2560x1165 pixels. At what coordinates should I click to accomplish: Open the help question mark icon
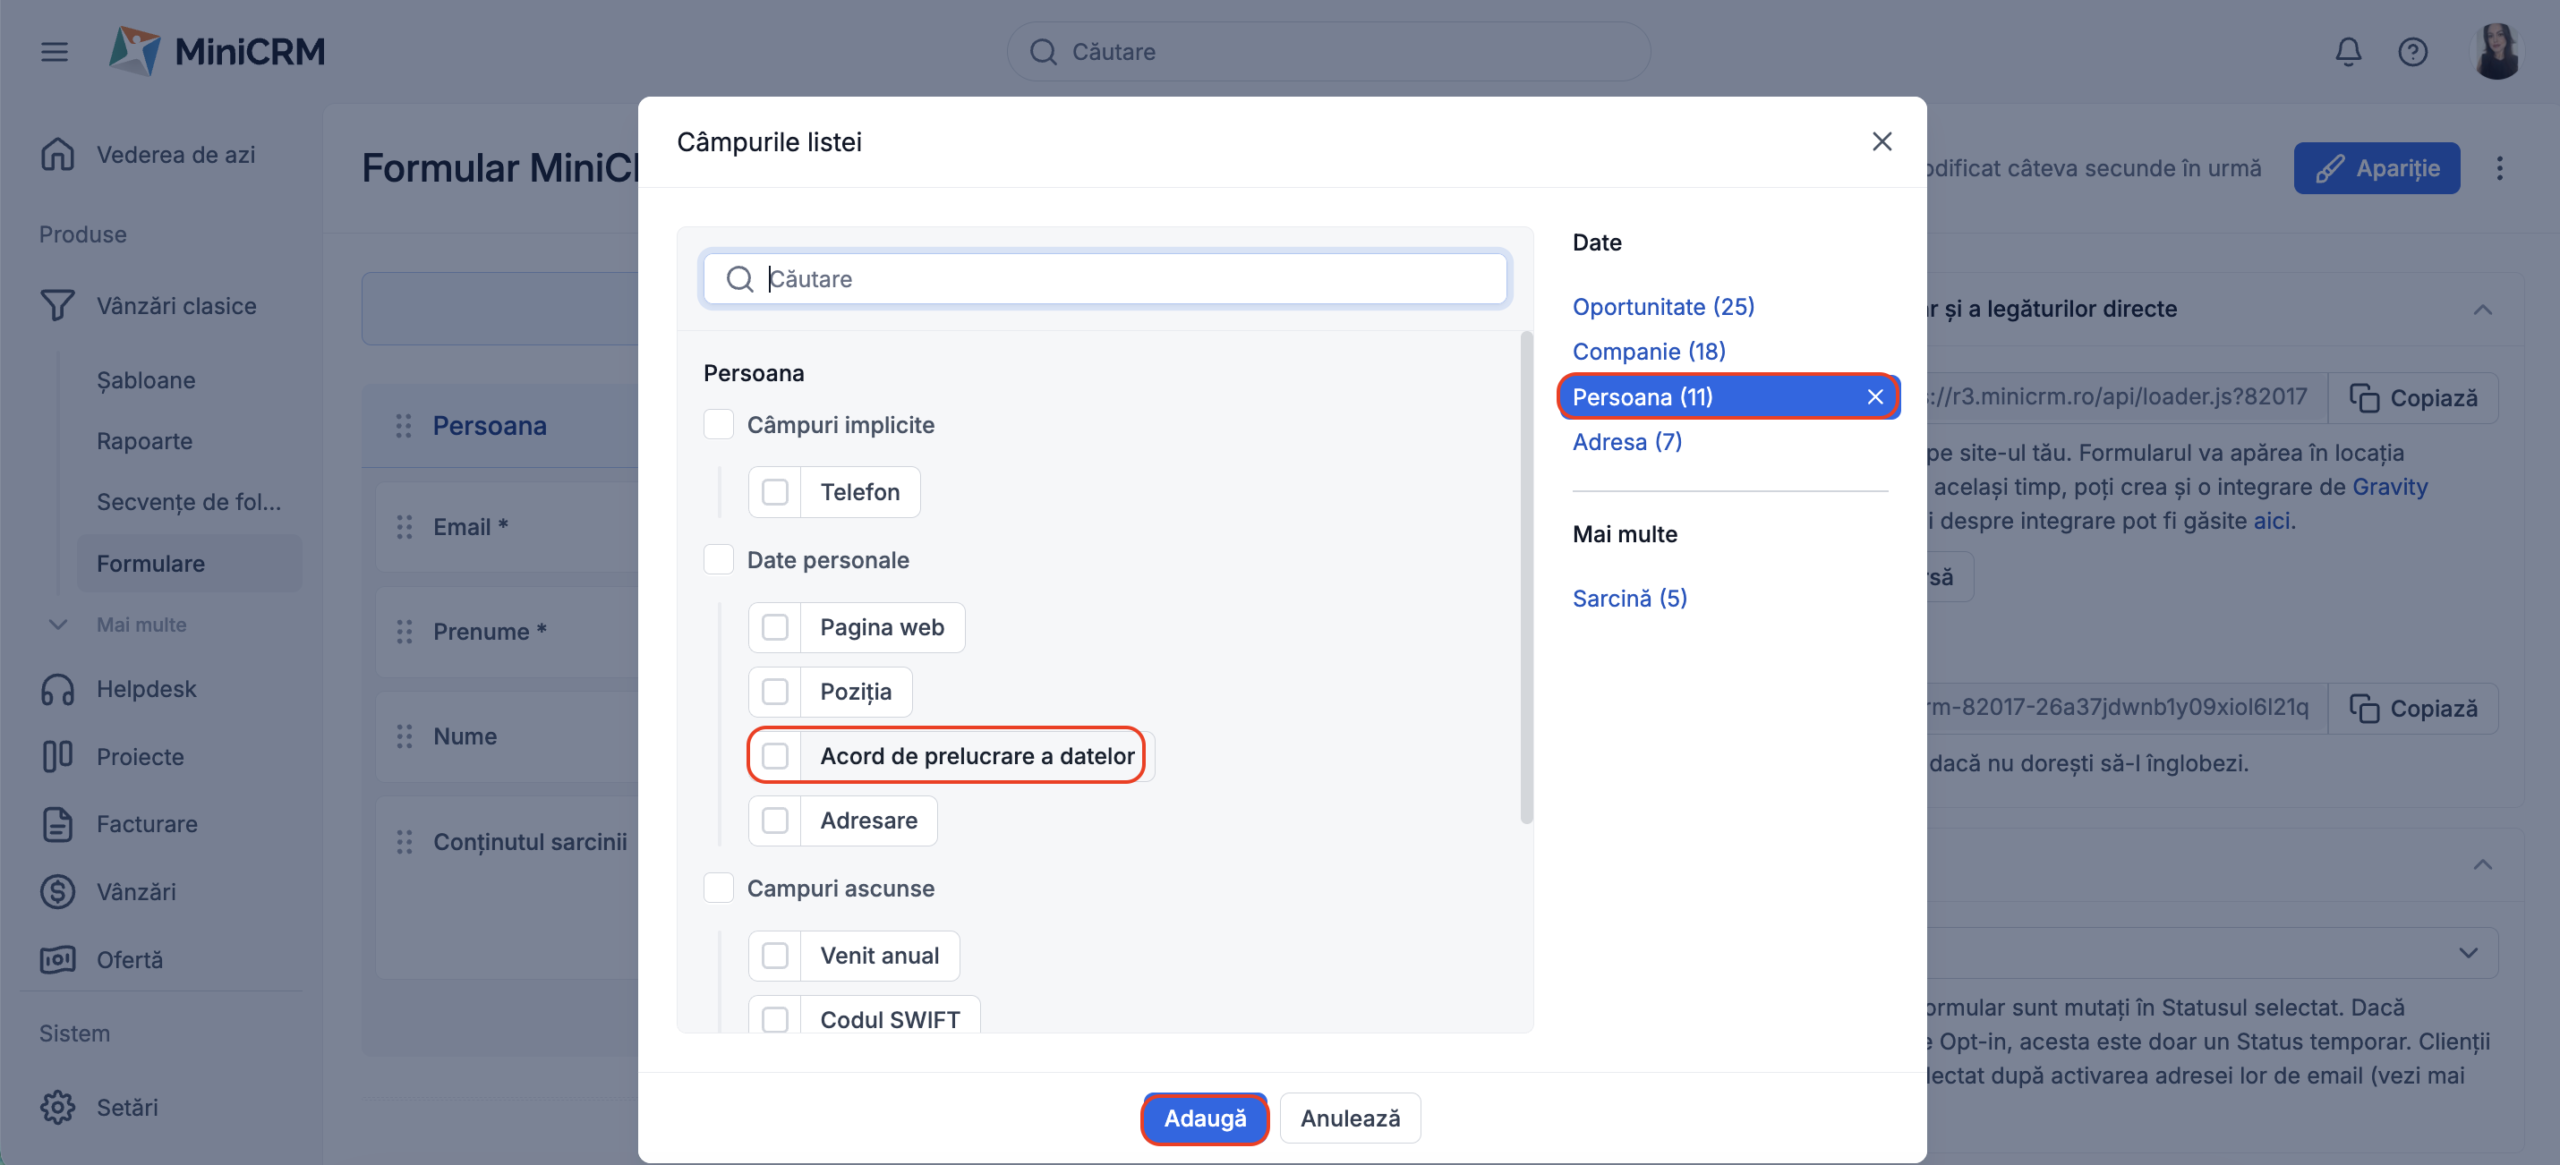click(x=2412, y=51)
